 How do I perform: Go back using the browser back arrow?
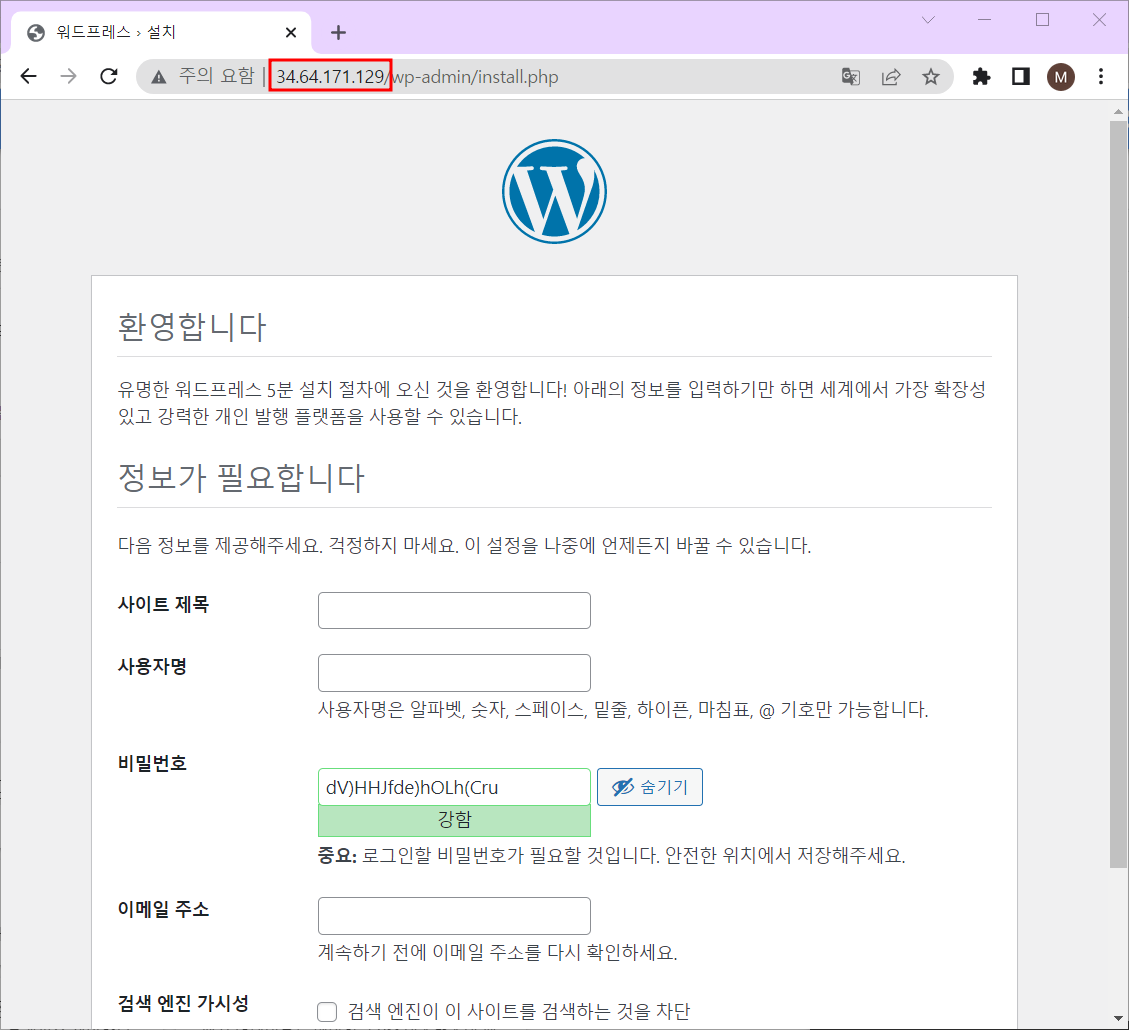tap(29, 76)
